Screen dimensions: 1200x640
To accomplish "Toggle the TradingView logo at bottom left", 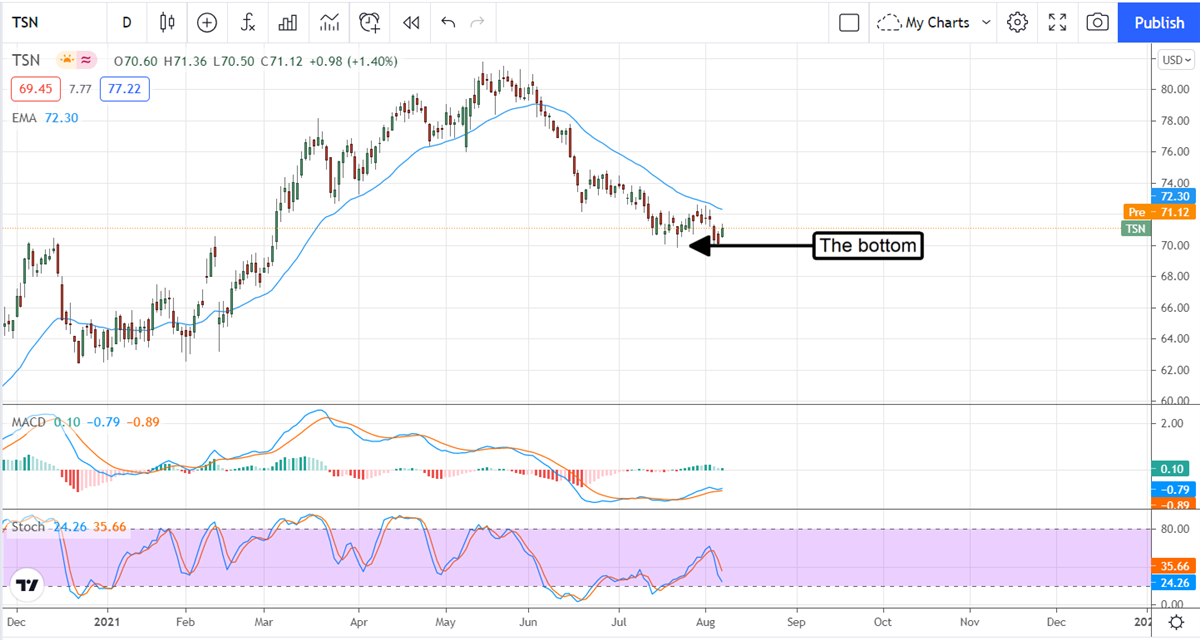I will 27,584.
